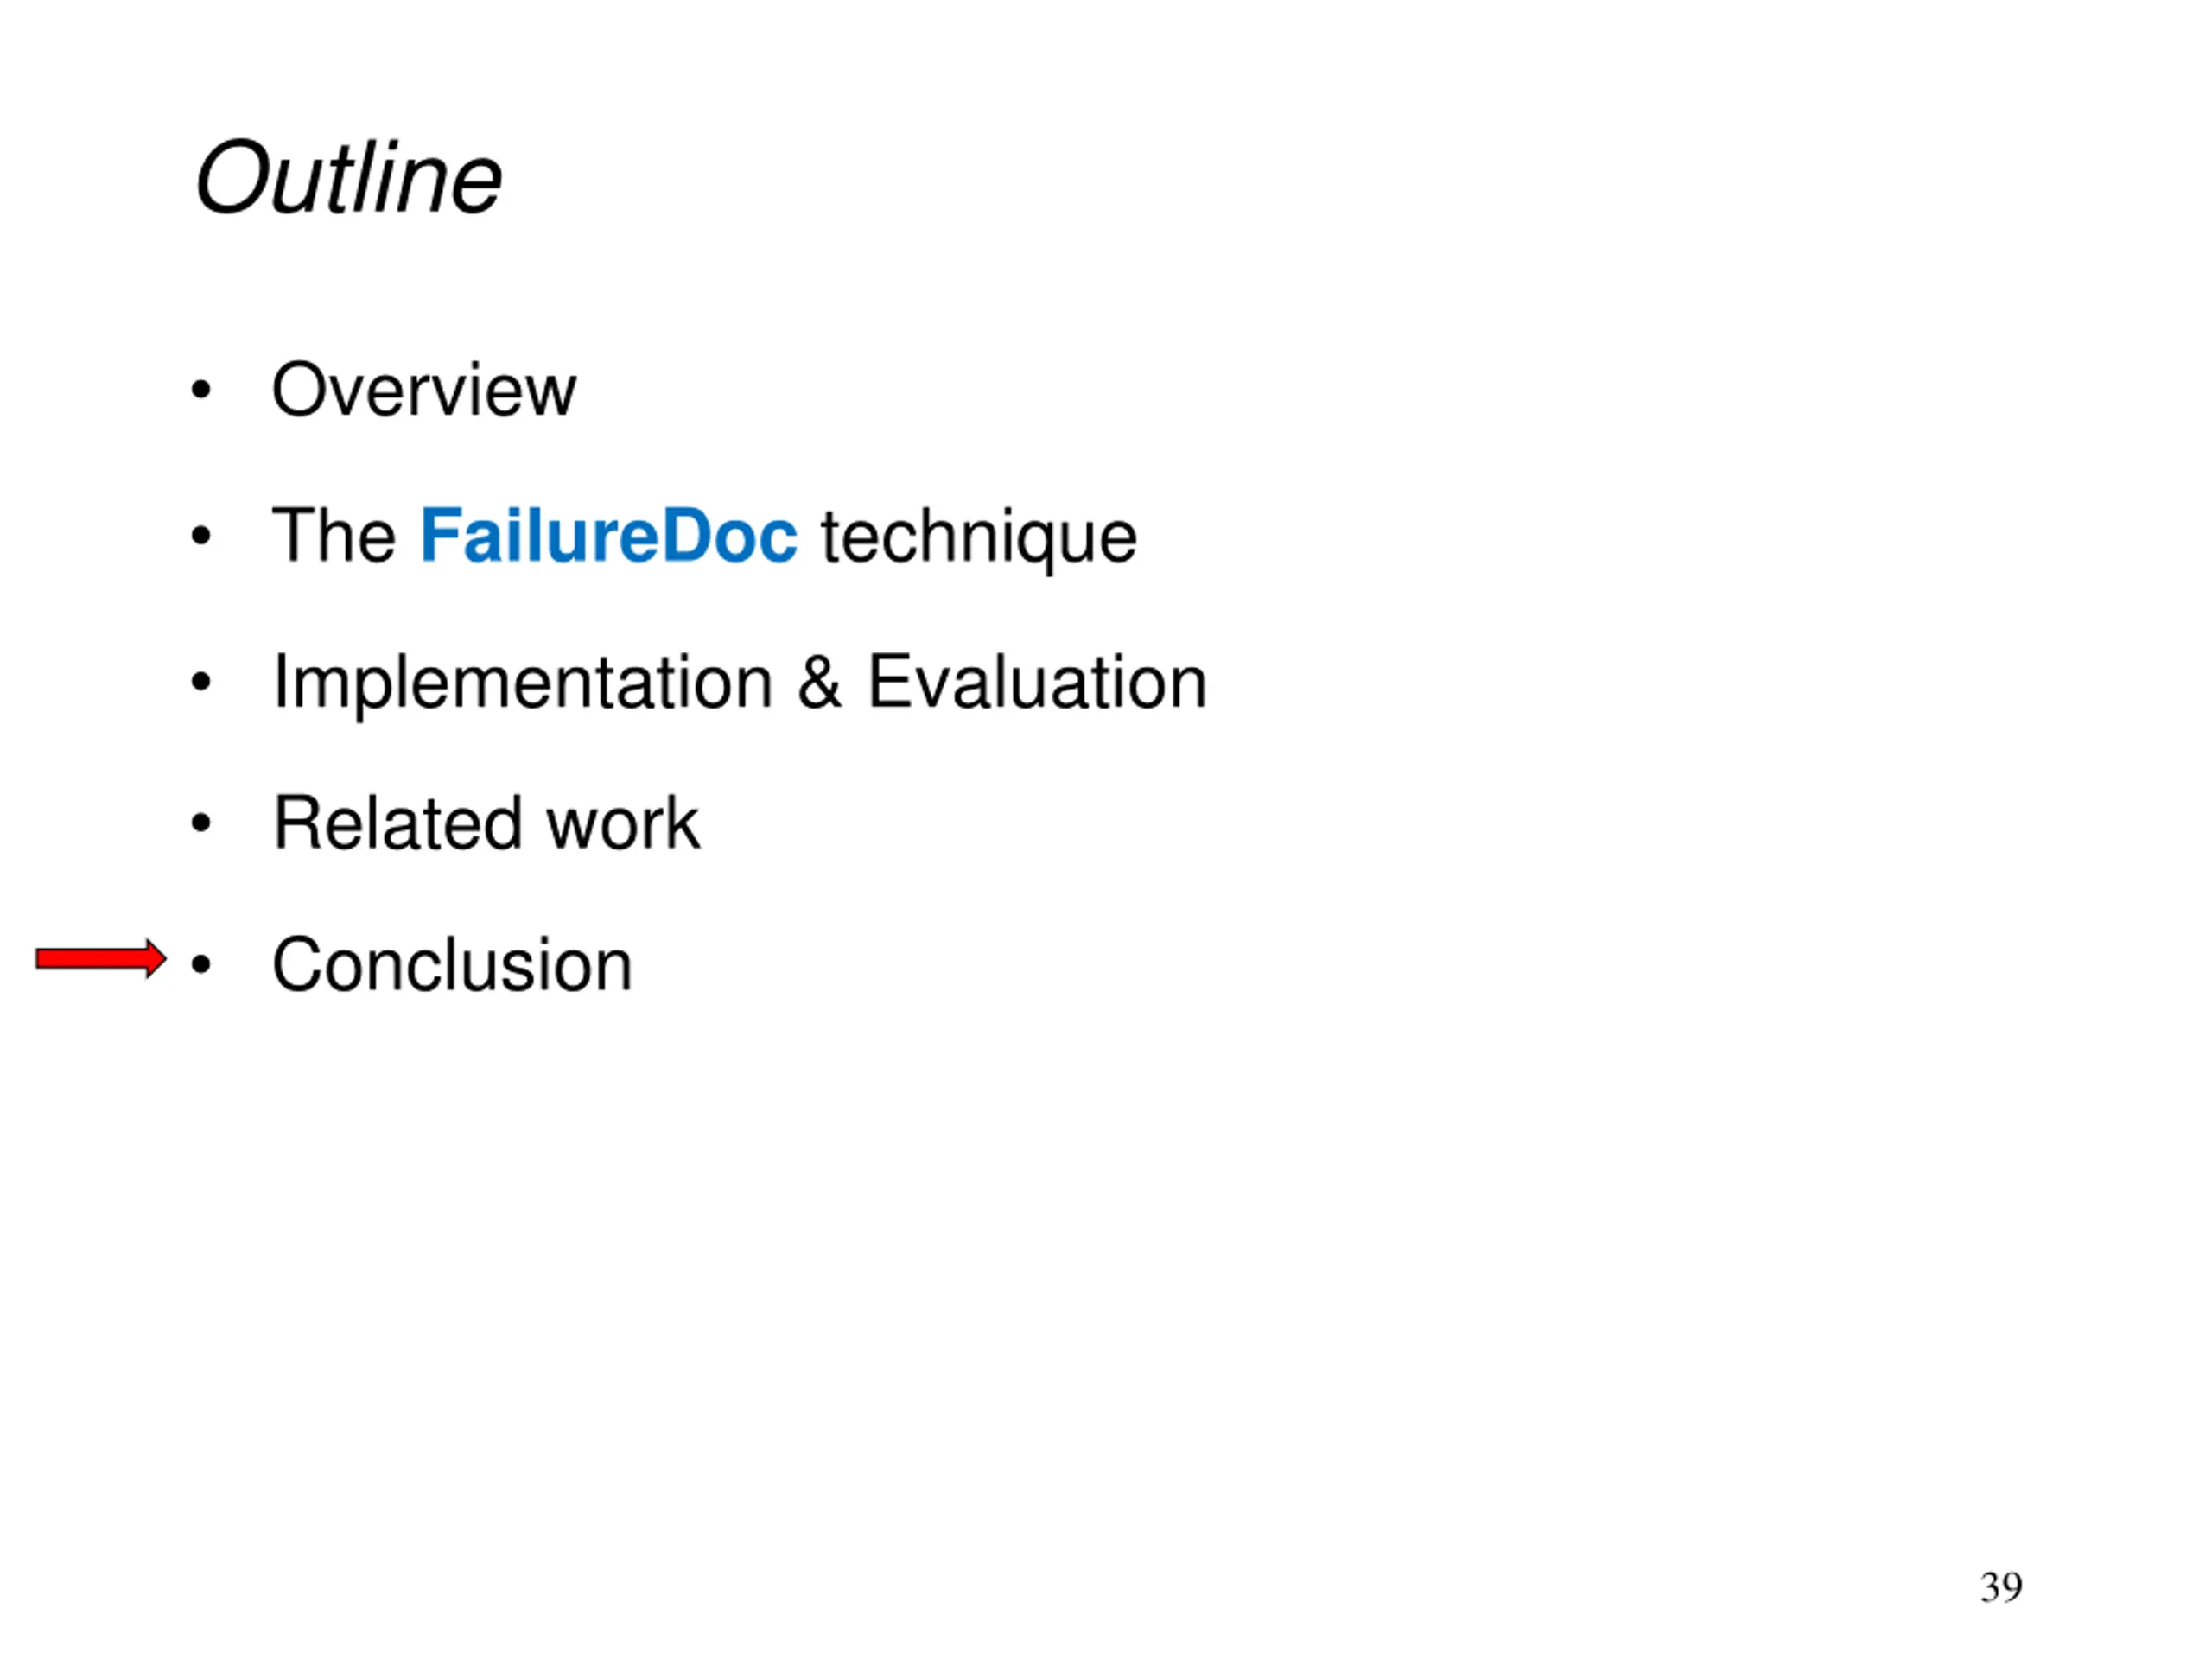The image size is (2212, 1659).
Task: Click the blue FailureDoc word
Action: pyautogui.click(x=608, y=536)
